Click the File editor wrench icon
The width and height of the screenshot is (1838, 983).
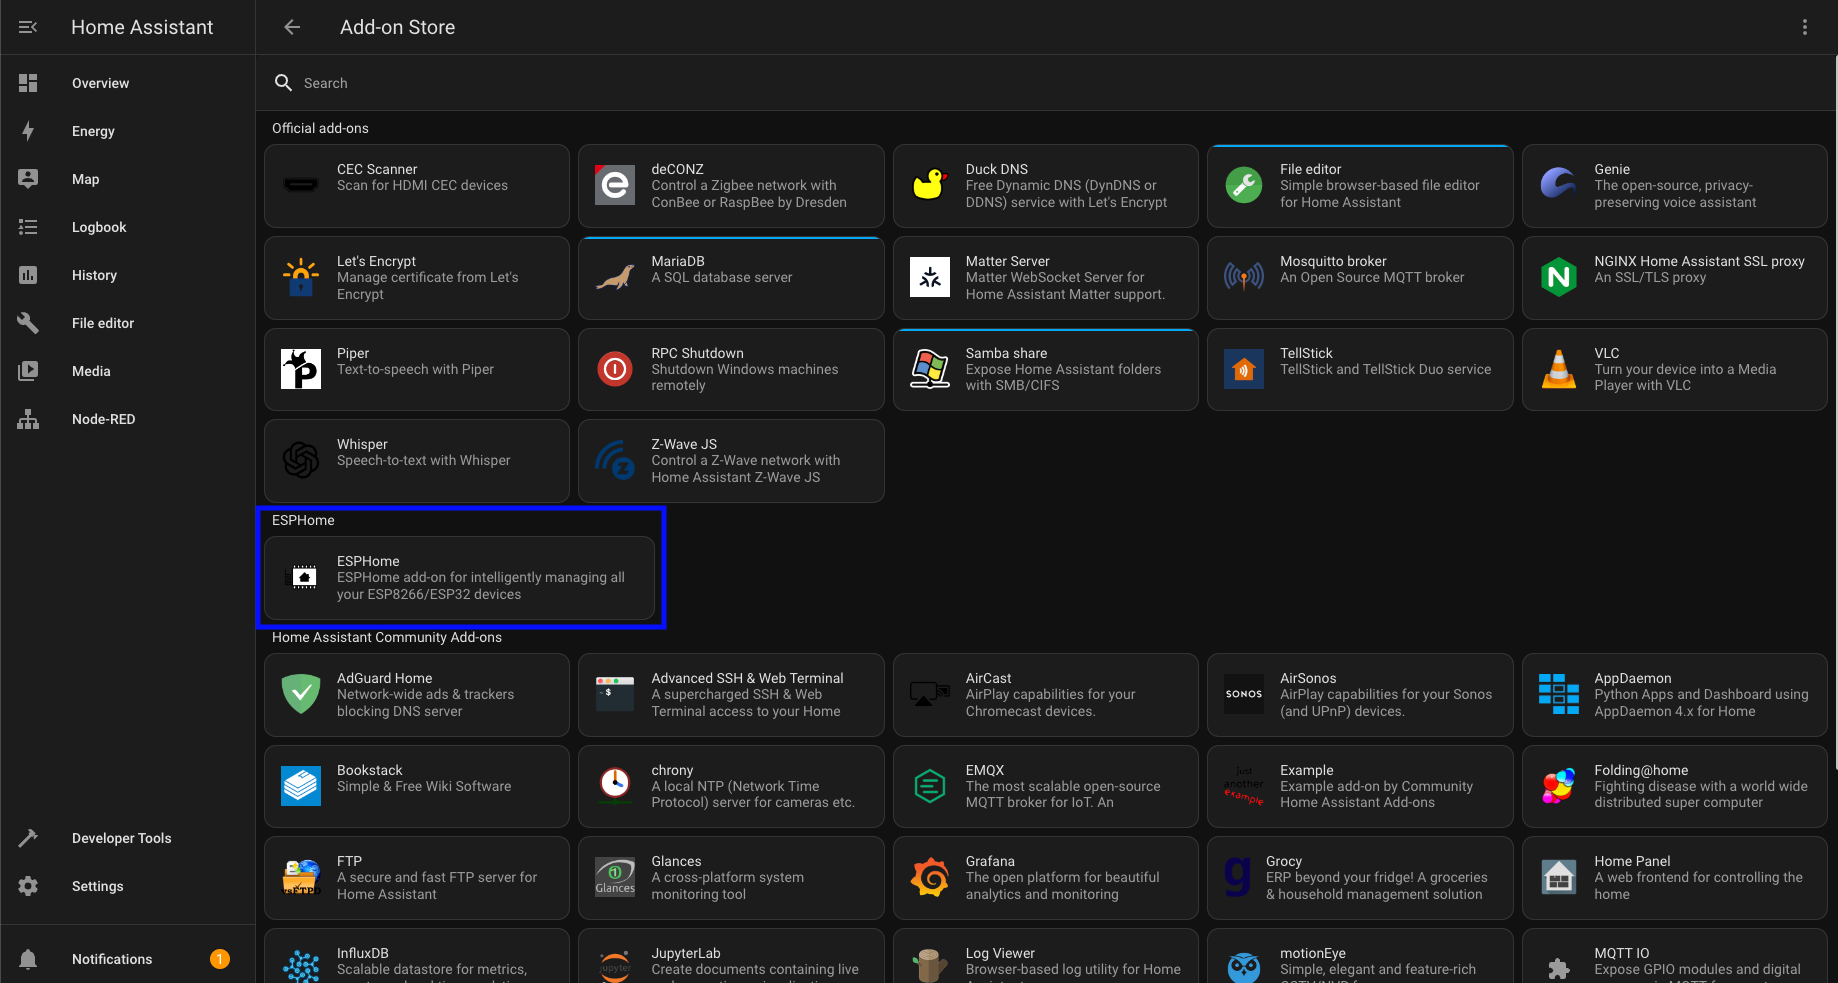coord(1243,185)
